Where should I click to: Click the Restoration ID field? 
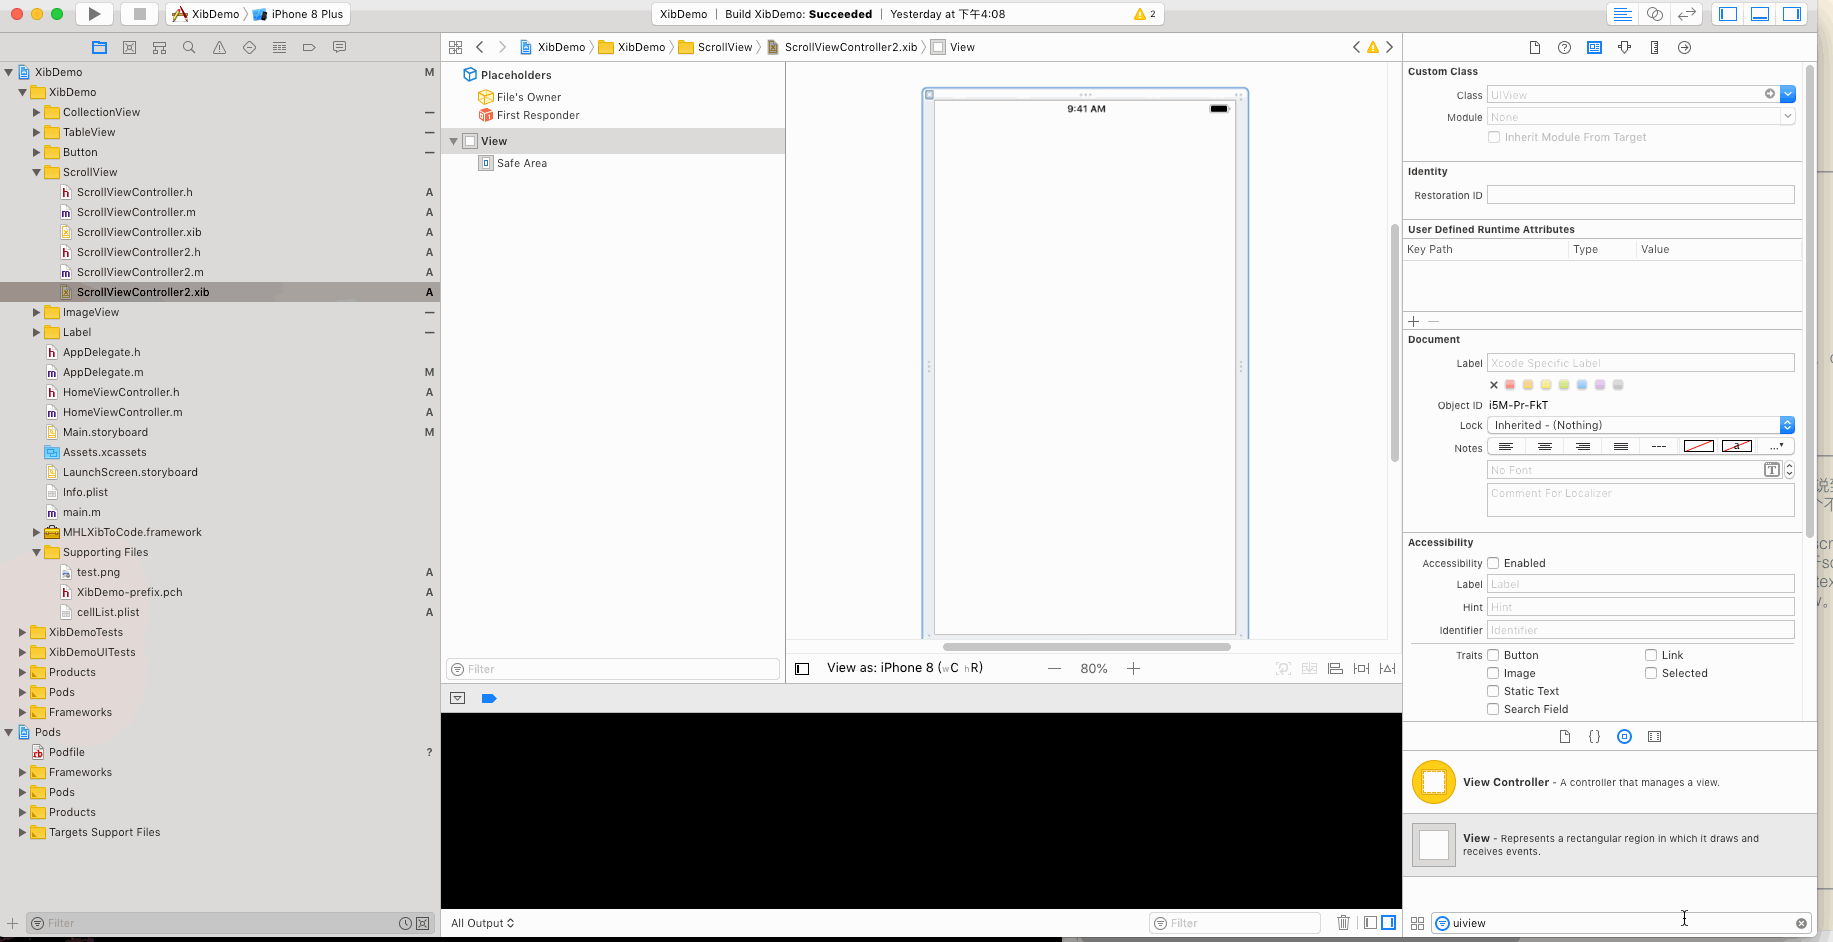(x=1640, y=195)
